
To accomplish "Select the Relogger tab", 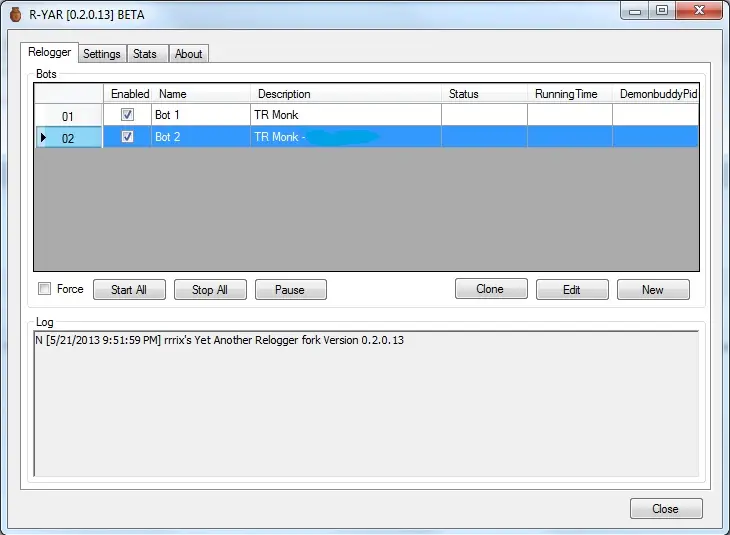I will pos(50,53).
